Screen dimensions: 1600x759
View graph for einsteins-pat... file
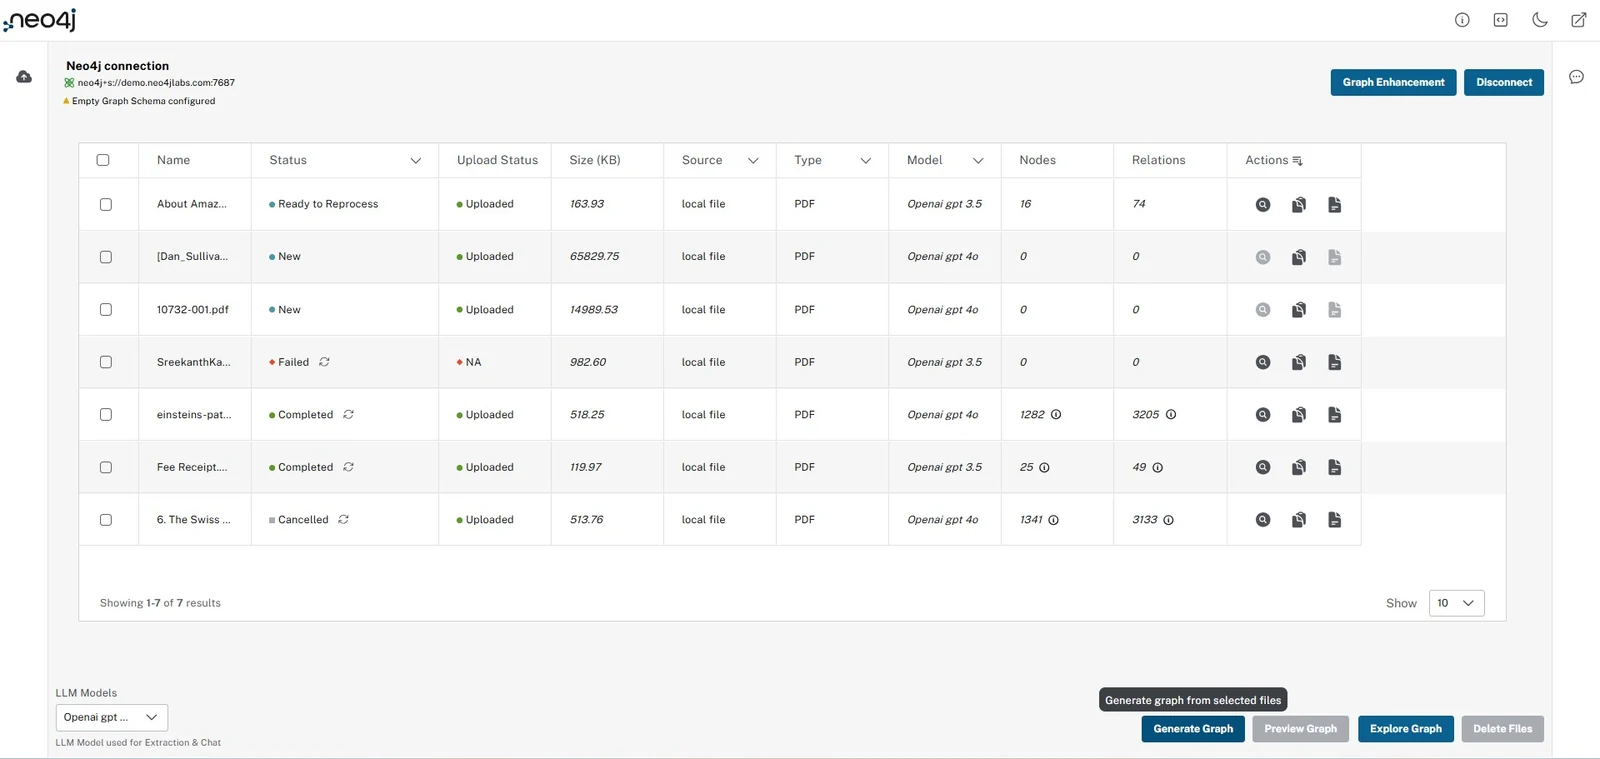pyautogui.click(x=1263, y=414)
